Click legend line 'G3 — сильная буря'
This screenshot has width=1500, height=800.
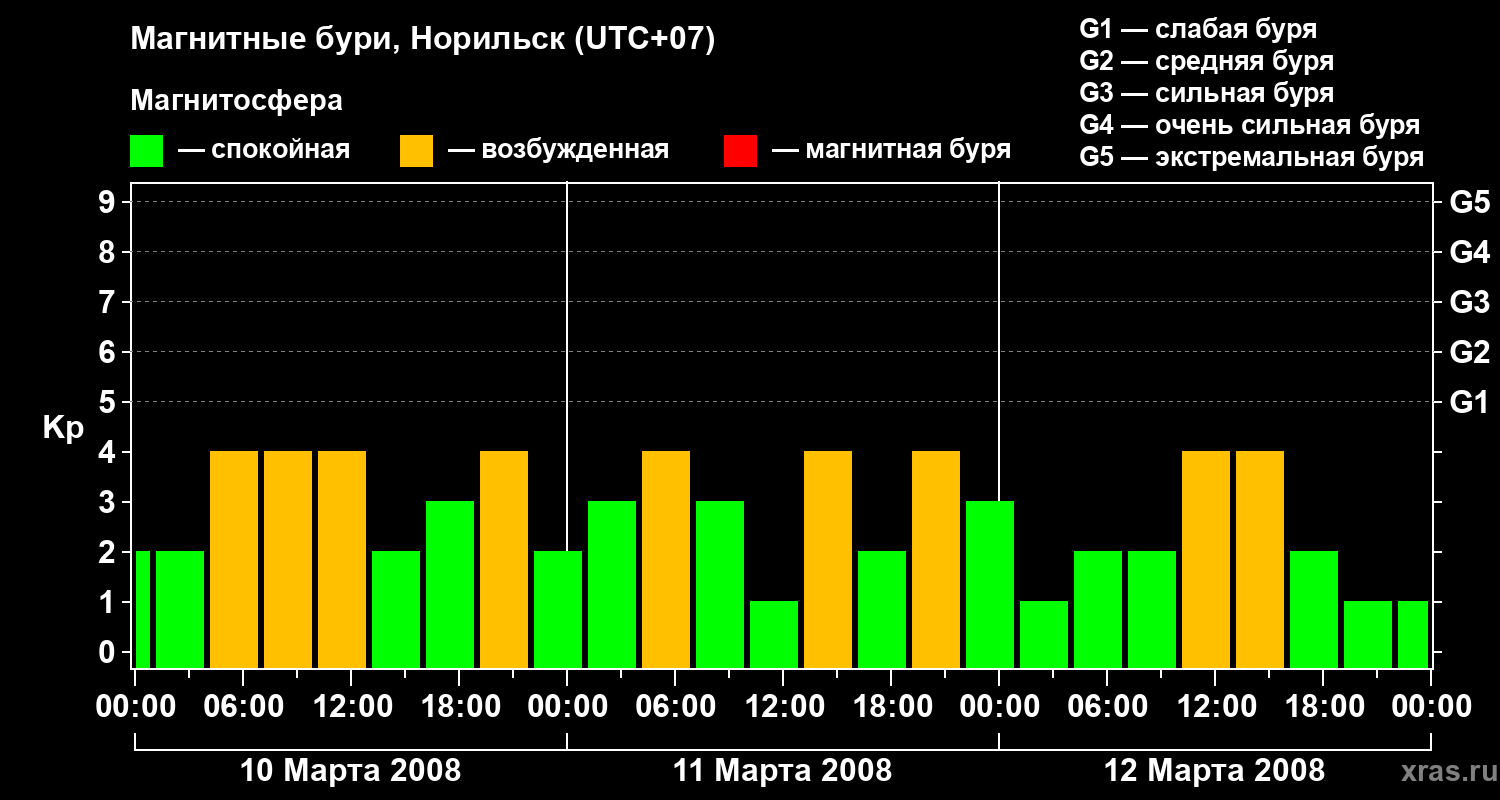click(x=1206, y=93)
